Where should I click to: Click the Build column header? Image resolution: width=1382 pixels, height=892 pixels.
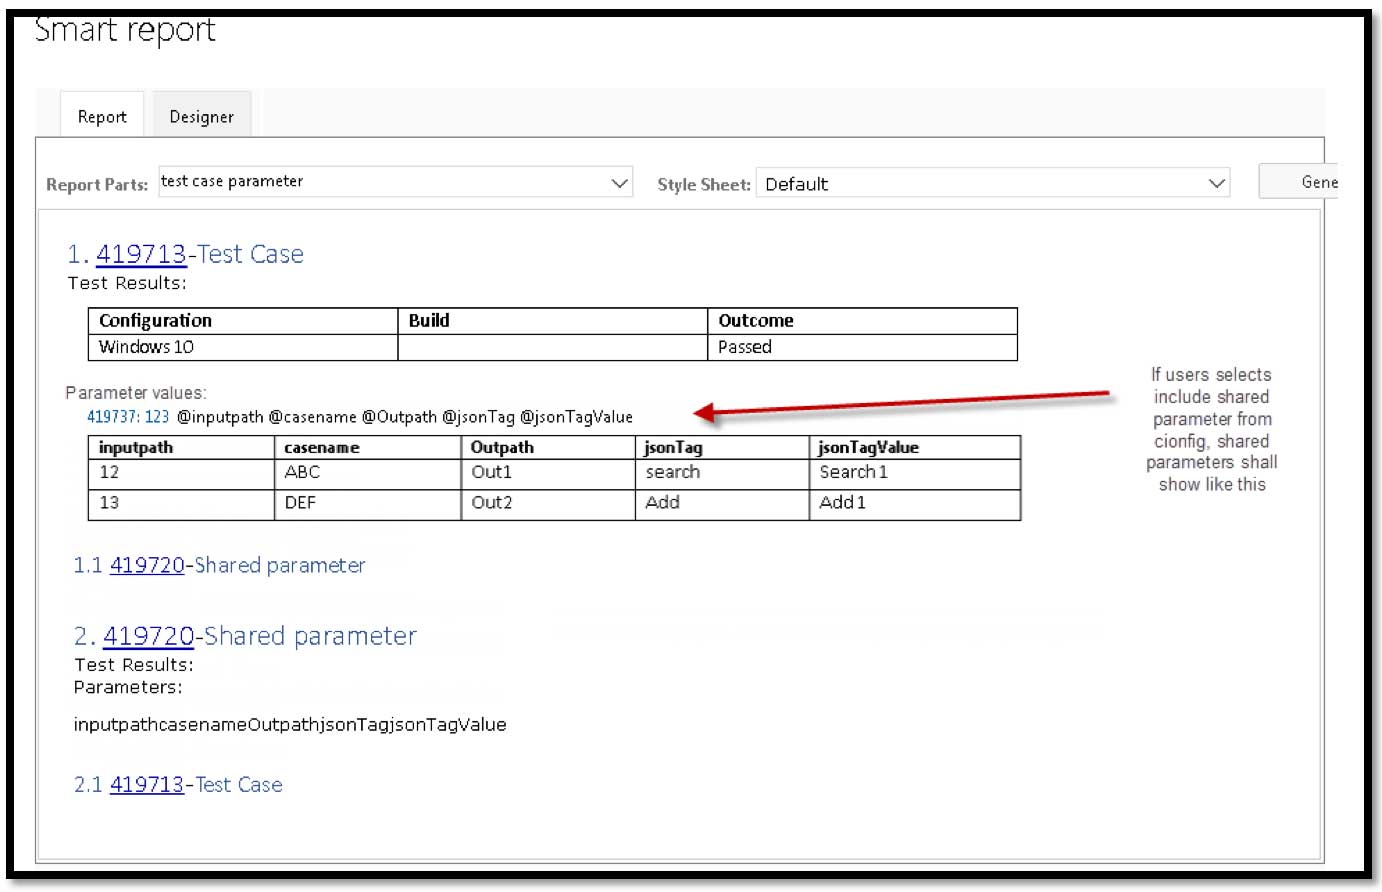point(429,320)
